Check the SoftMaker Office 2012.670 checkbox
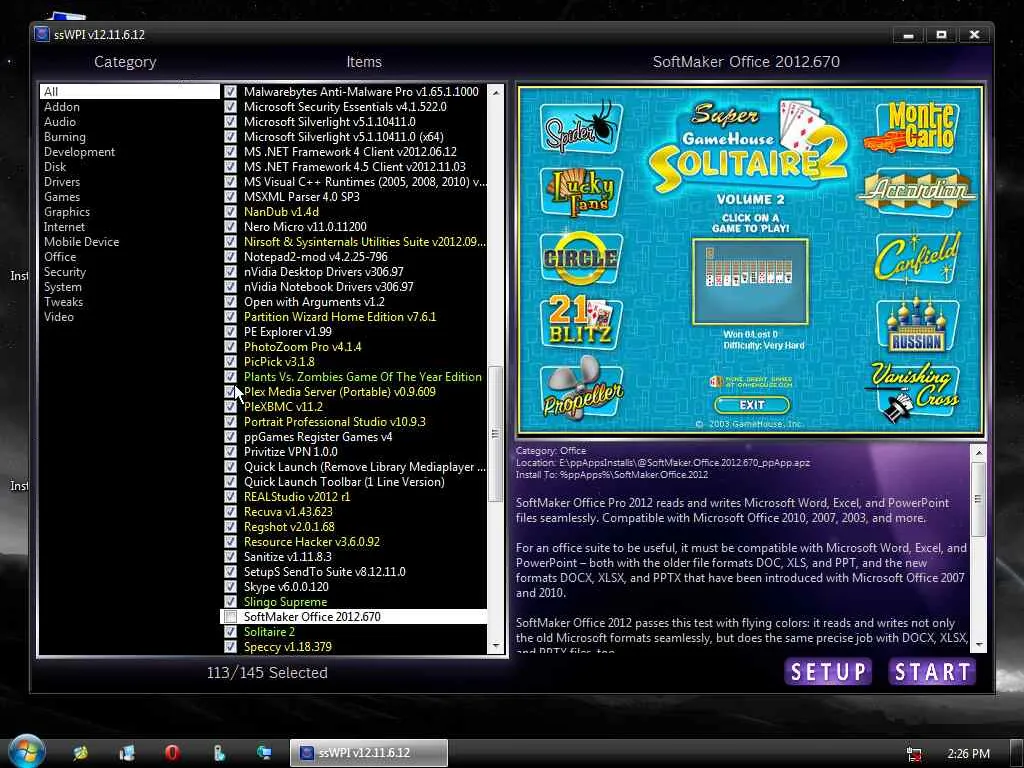Screen dimensions: 1024x768 pos(230,616)
